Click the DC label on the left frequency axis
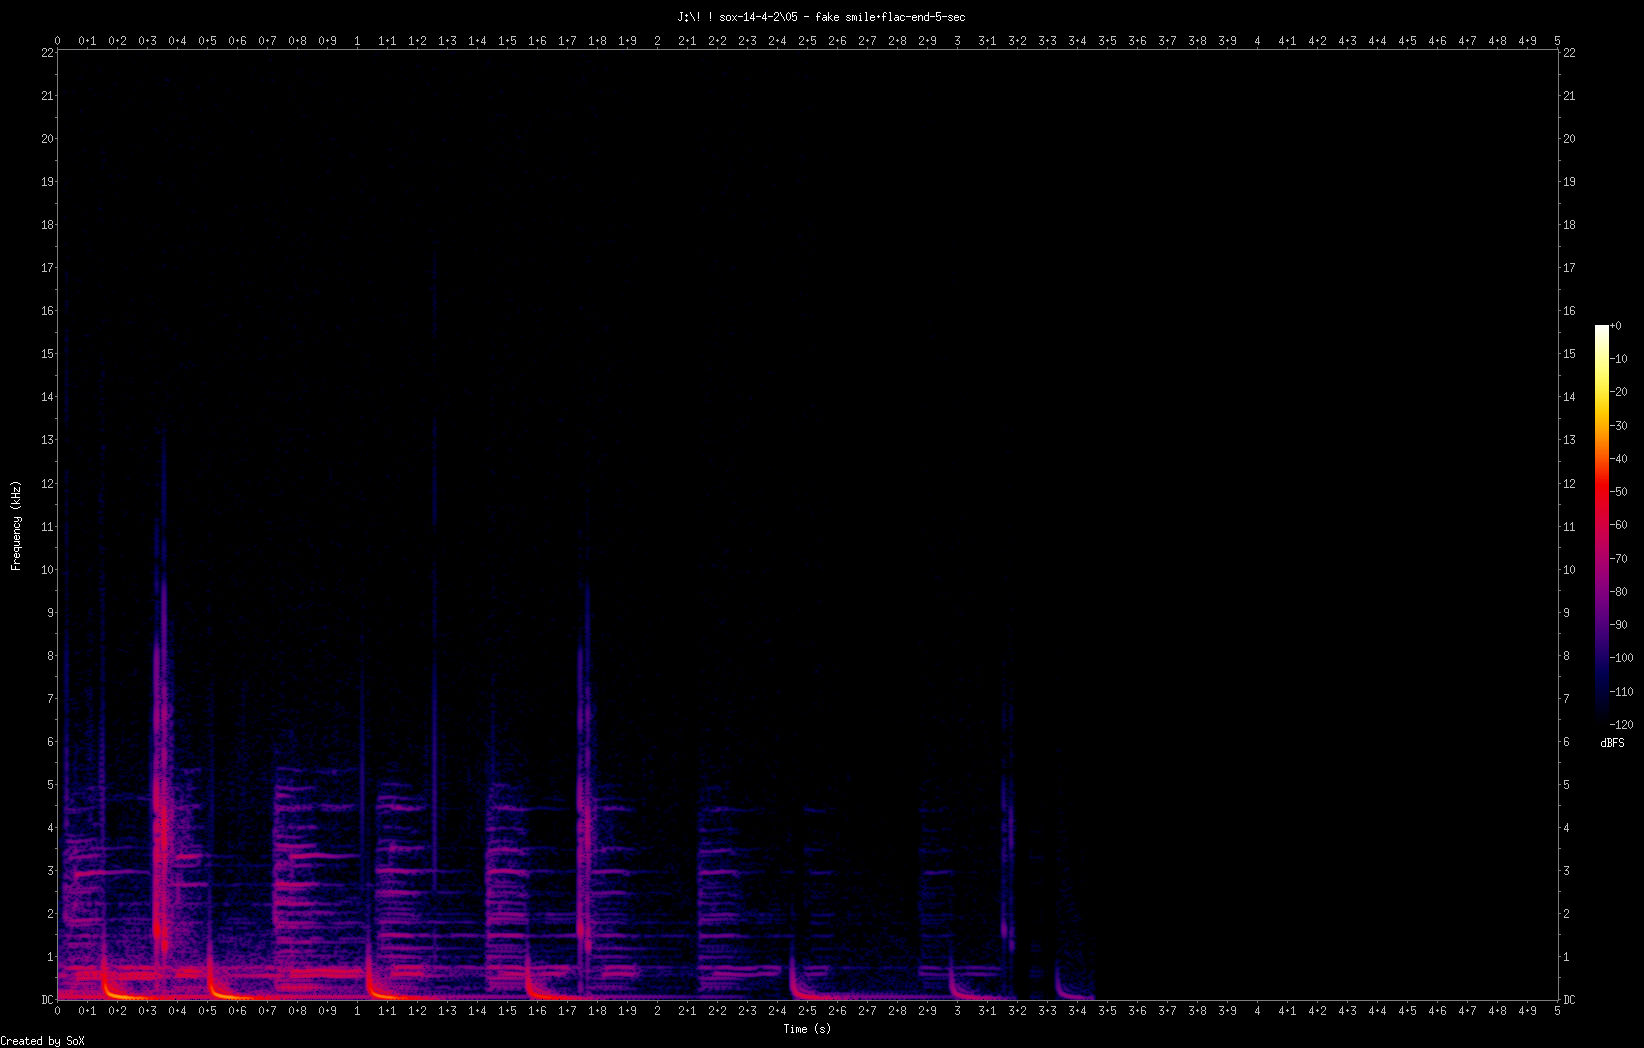The image size is (1644, 1048). pyautogui.click(x=46, y=998)
